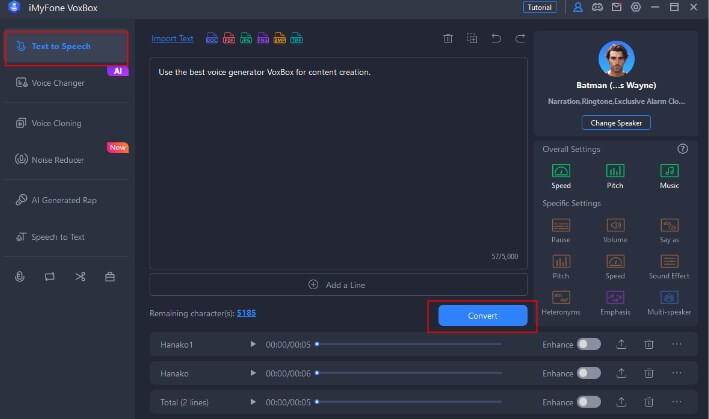Image resolution: width=709 pixels, height=419 pixels.
Task: Open the microphone recording tool in sidebar
Action: [x=19, y=276]
